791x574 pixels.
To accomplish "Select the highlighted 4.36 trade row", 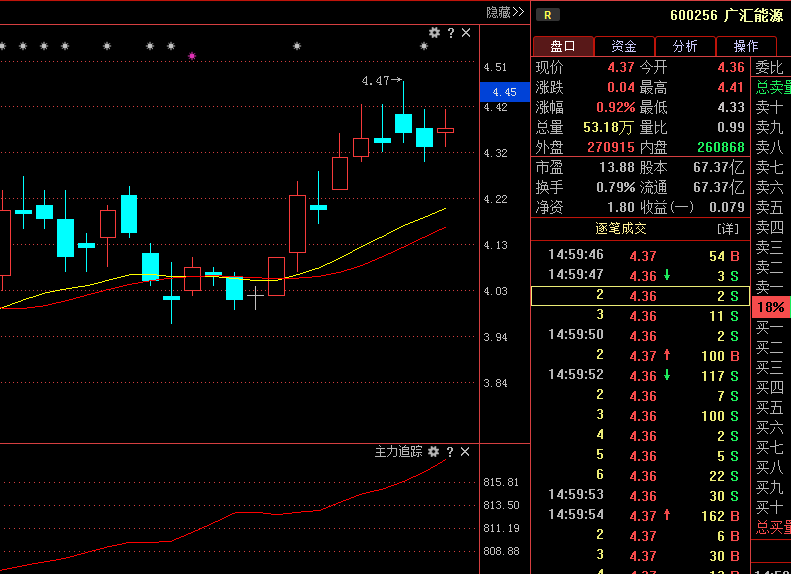I will pos(640,296).
